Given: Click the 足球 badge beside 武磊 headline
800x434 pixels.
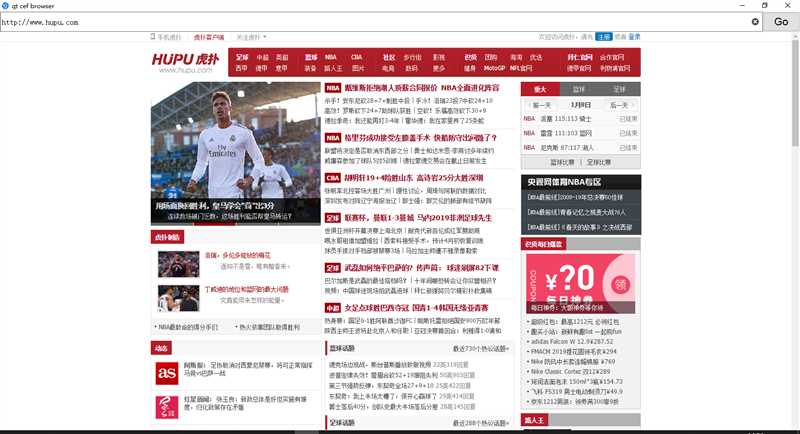Looking at the screenshot, I should (333, 268).
